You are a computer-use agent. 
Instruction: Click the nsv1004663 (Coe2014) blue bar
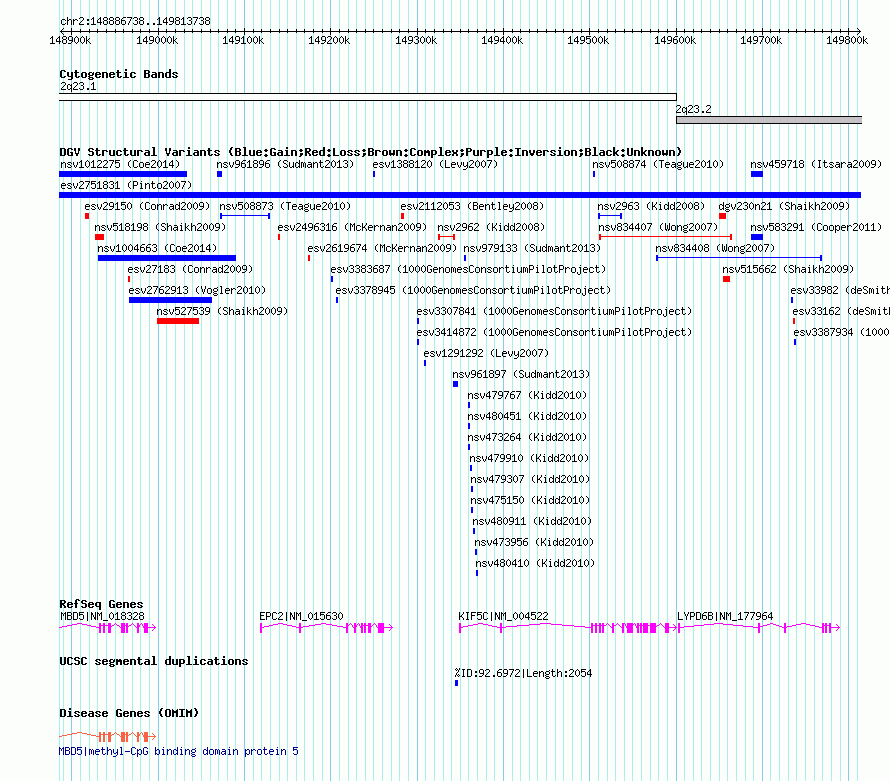tap(167, 258)
